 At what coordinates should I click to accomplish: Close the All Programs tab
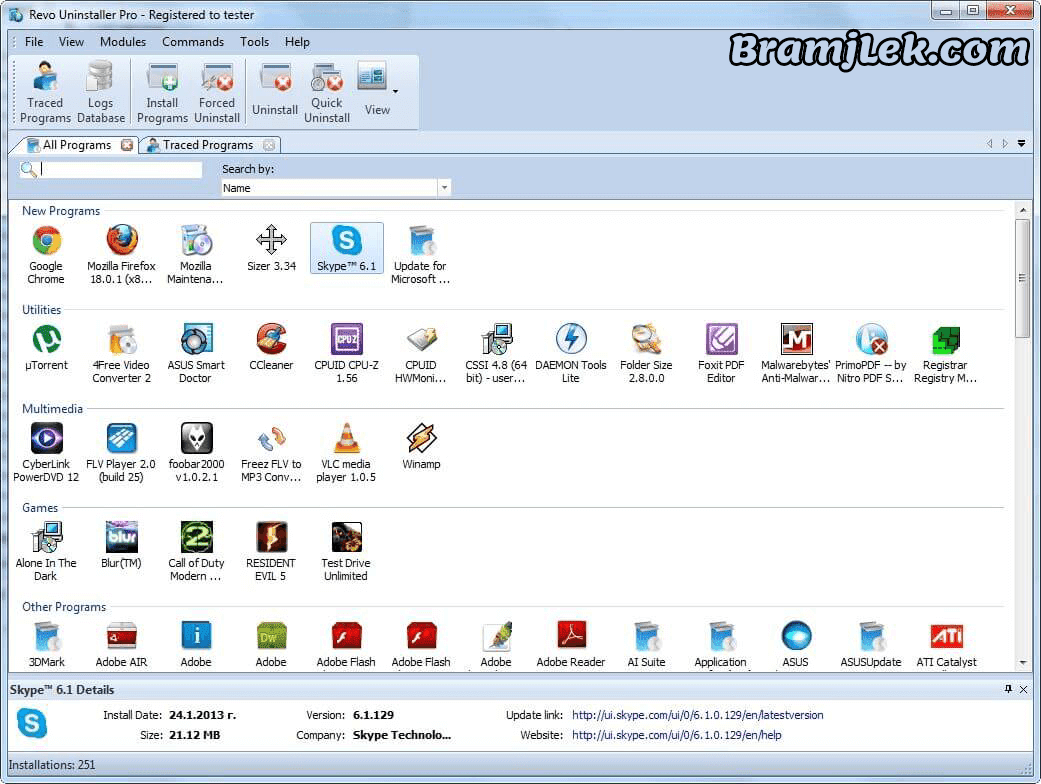coord(127,145)
